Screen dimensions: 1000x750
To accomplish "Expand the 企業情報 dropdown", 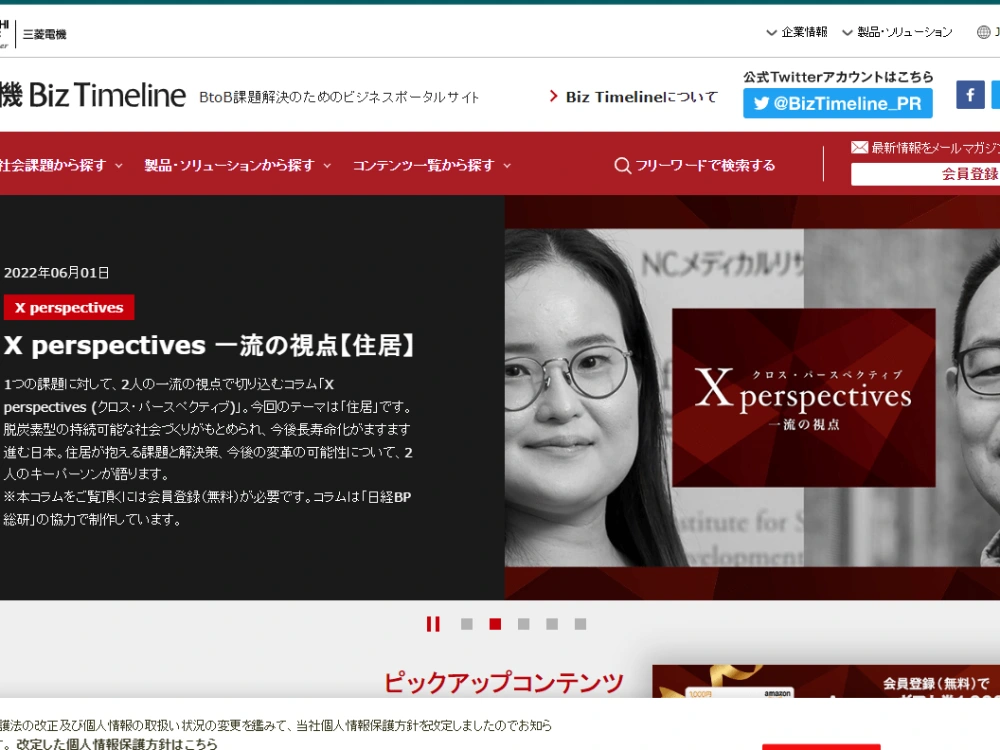I will click(797, 32).
